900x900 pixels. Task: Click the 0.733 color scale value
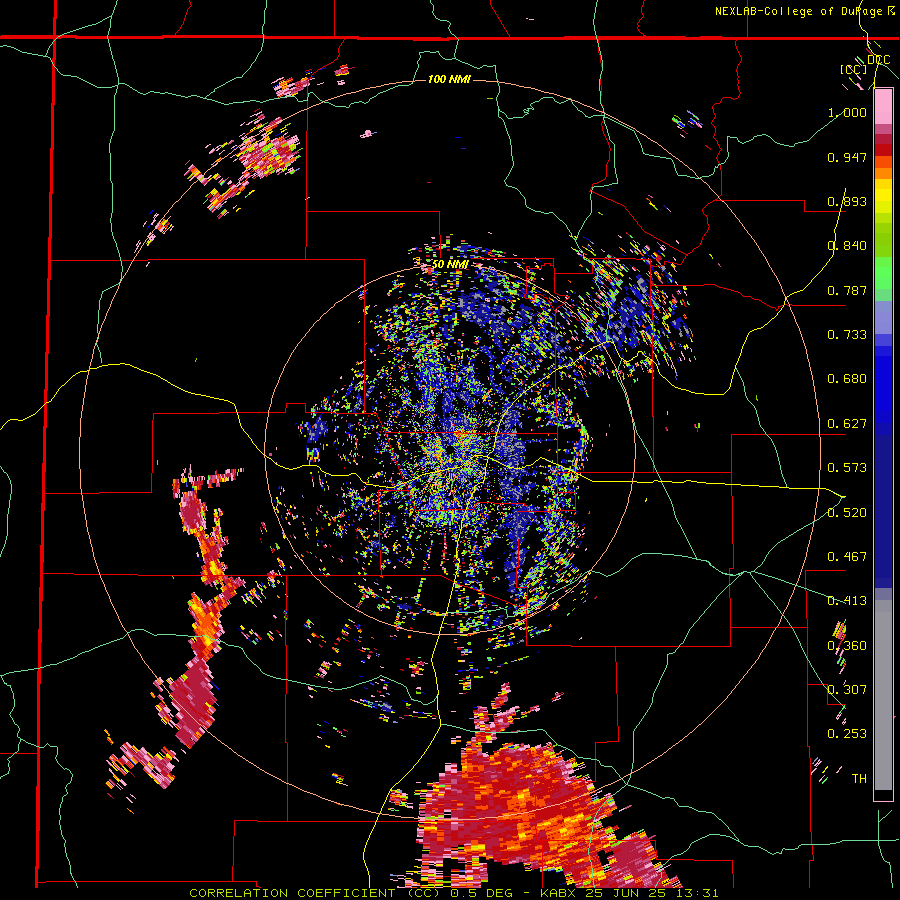pyautogui.click(x=847, y=335)
